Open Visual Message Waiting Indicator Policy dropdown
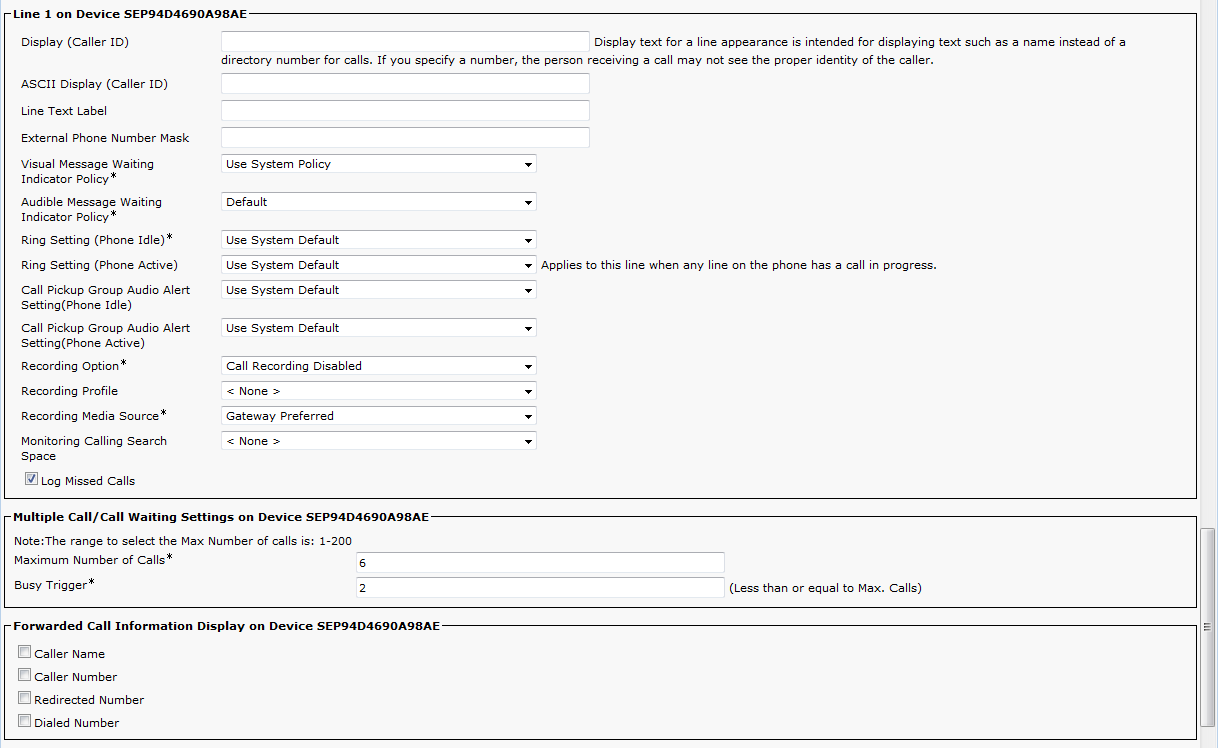 tap(378, 164)
